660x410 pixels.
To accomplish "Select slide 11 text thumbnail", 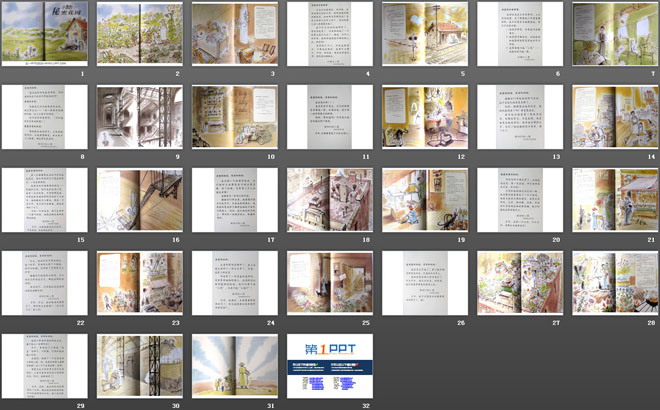I will 330,117.
